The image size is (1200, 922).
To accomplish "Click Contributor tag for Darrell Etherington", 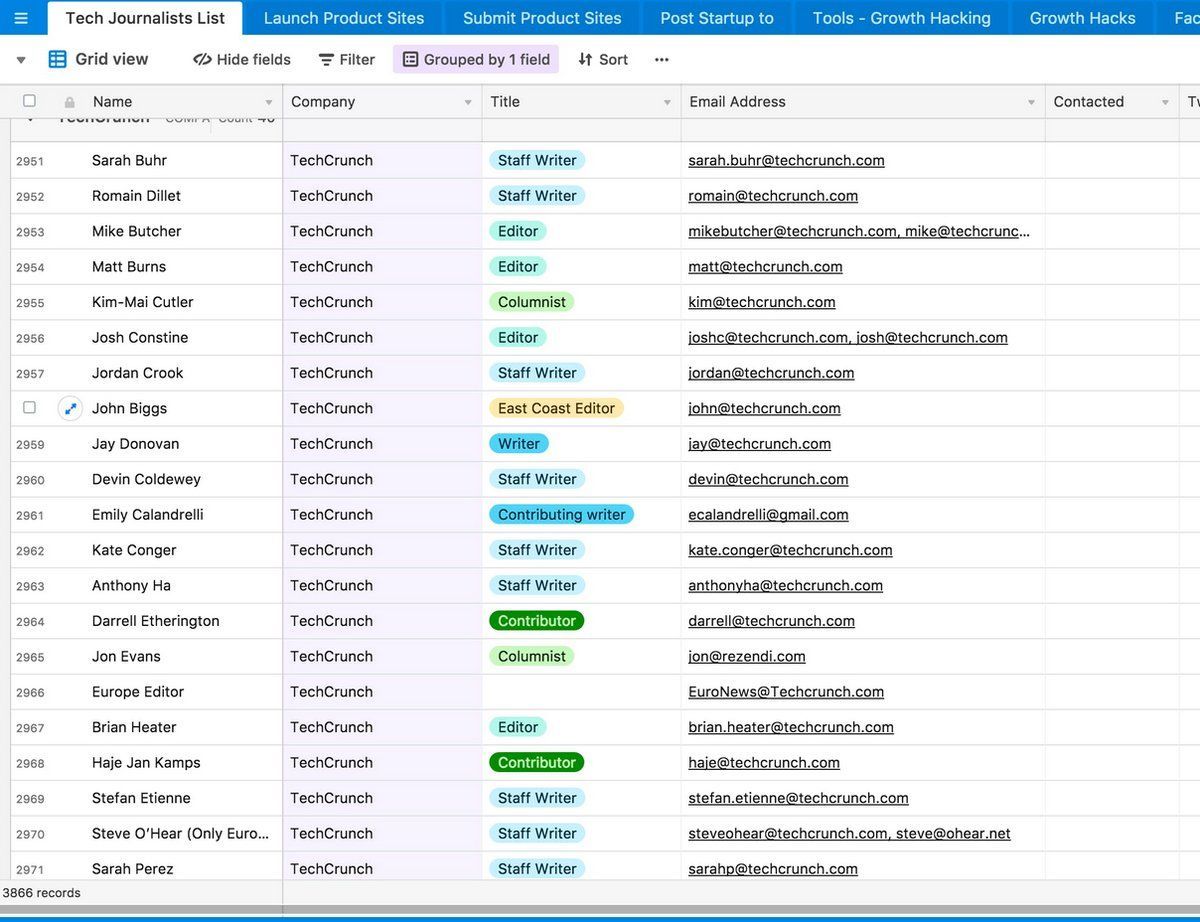I will (x=536, y=621).
